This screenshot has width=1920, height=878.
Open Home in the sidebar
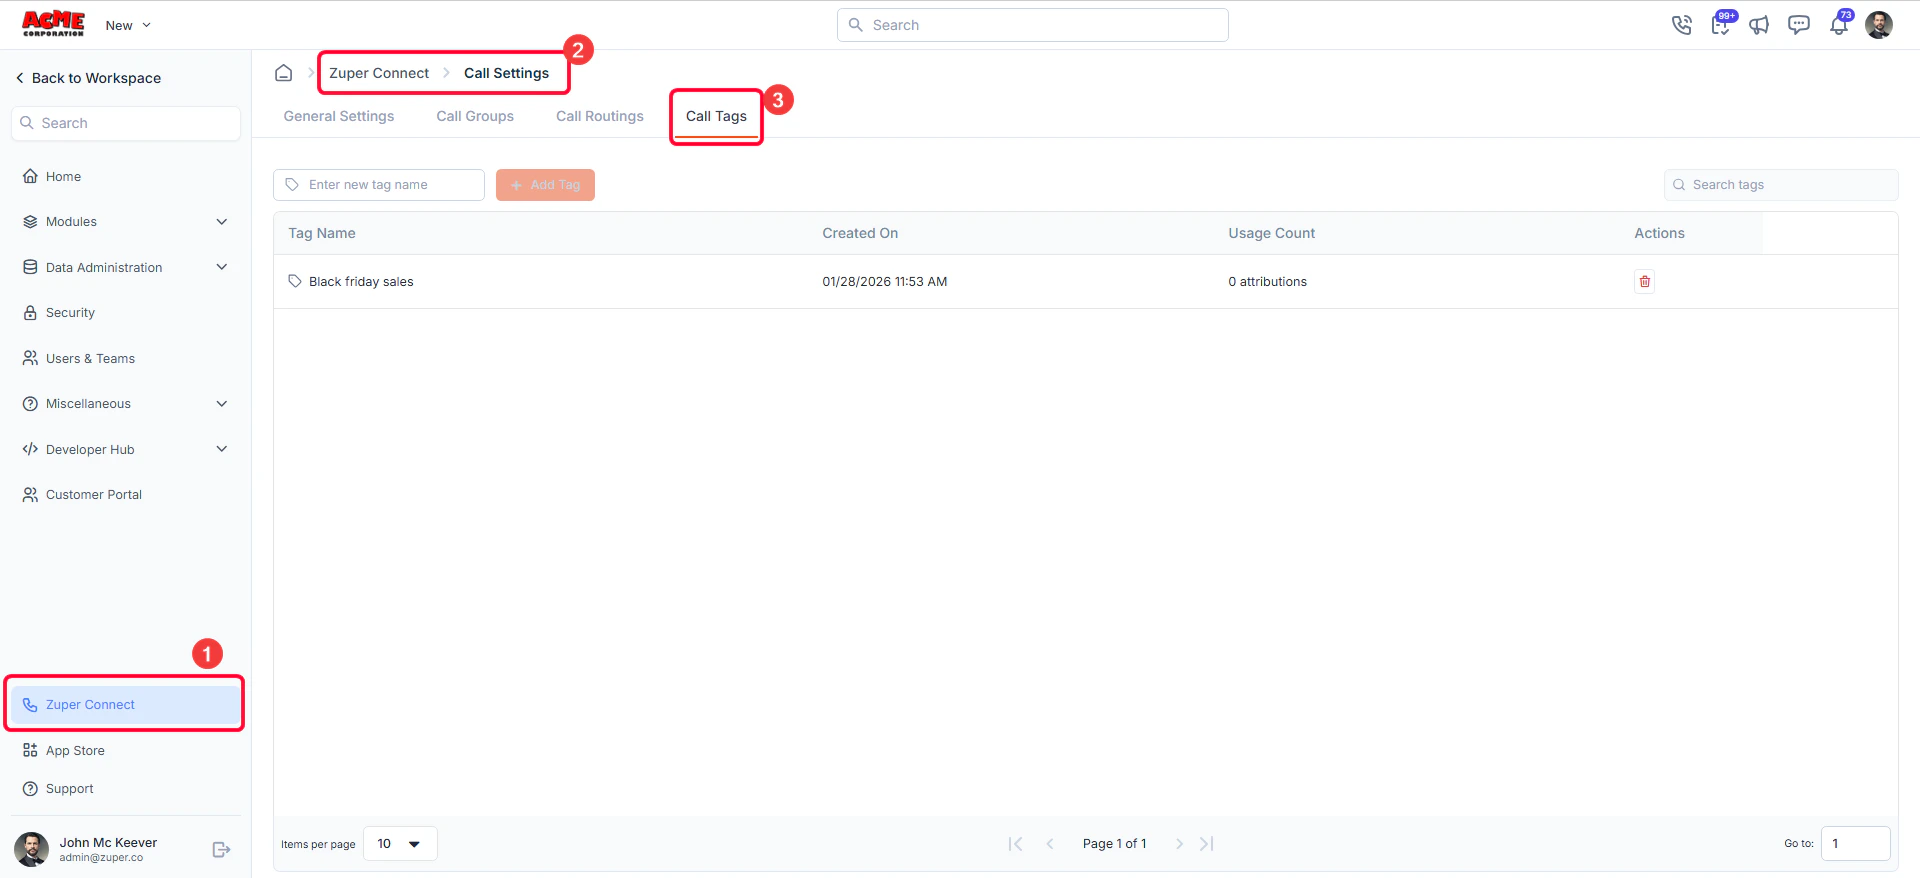click(x=126, y=177)
